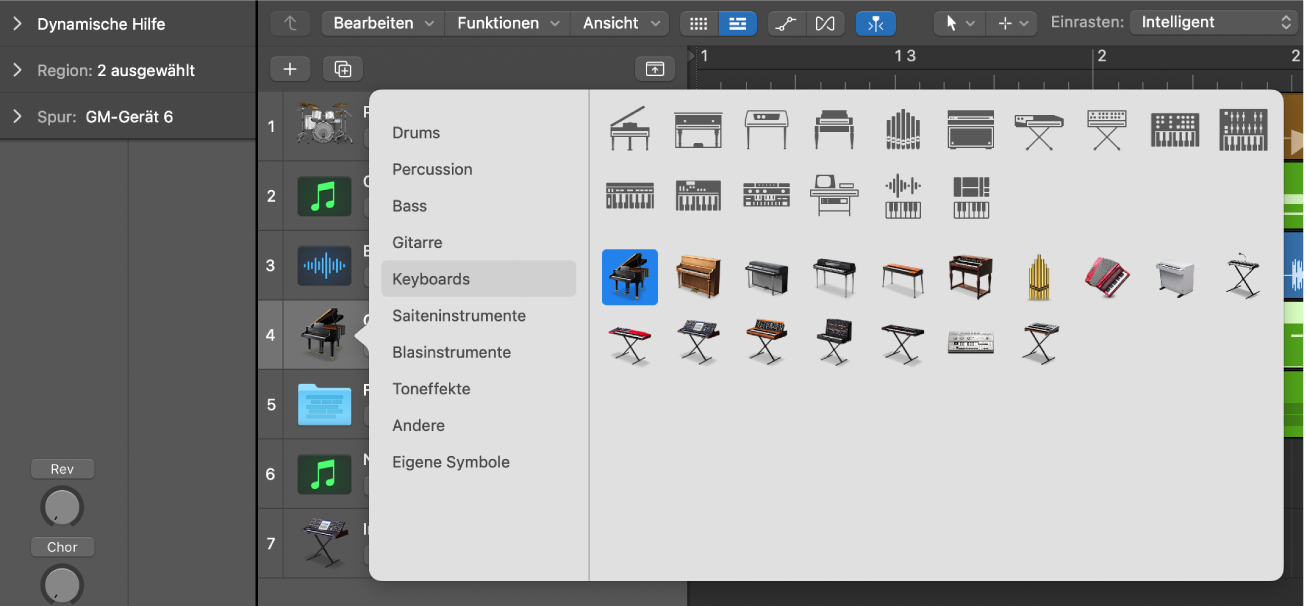Toggle the automation display button

click(x=787, y=23)
